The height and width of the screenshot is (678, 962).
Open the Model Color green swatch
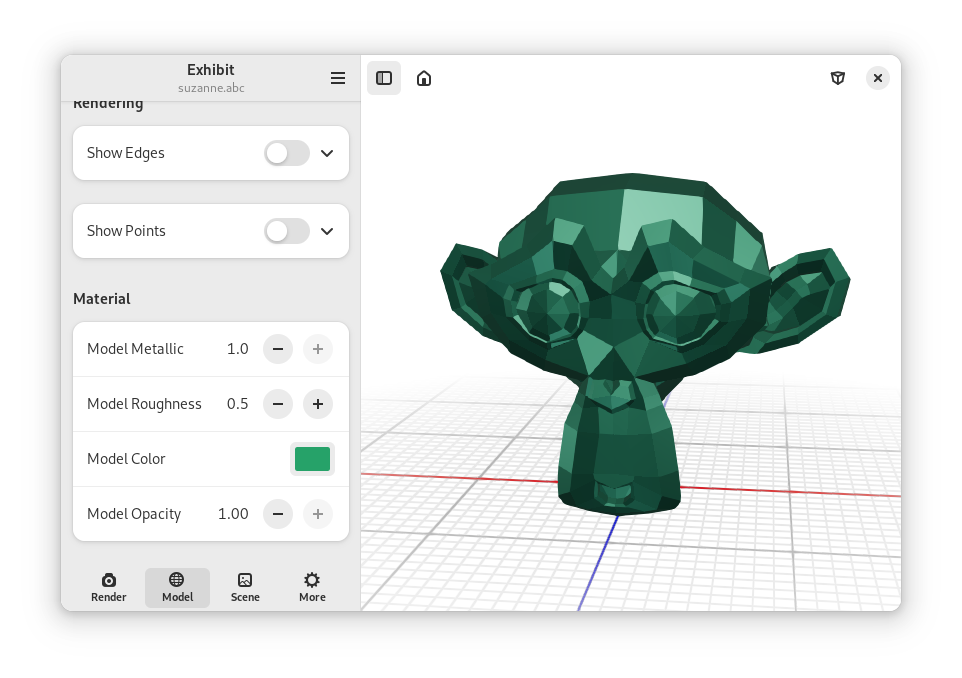(312, 459)
